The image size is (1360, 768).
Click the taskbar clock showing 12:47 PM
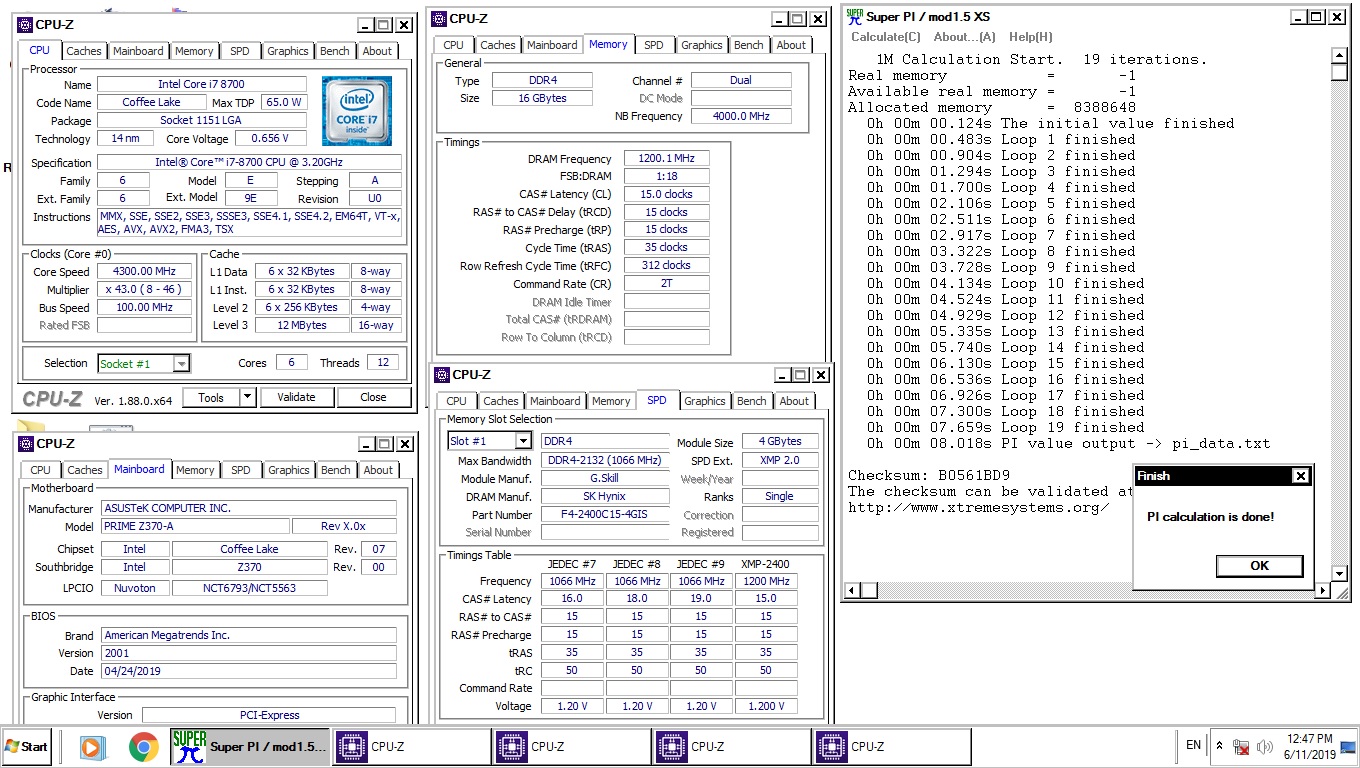coord(1309,739)
